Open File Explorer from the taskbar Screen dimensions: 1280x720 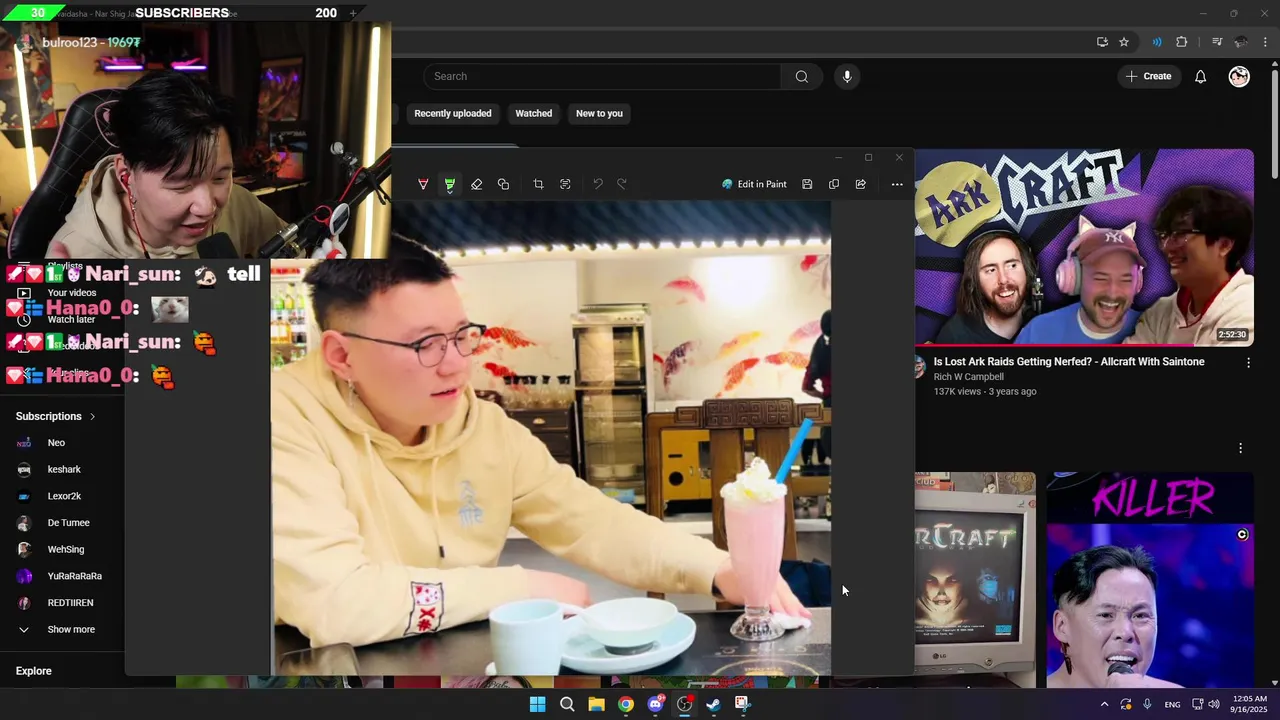(596, 704)
